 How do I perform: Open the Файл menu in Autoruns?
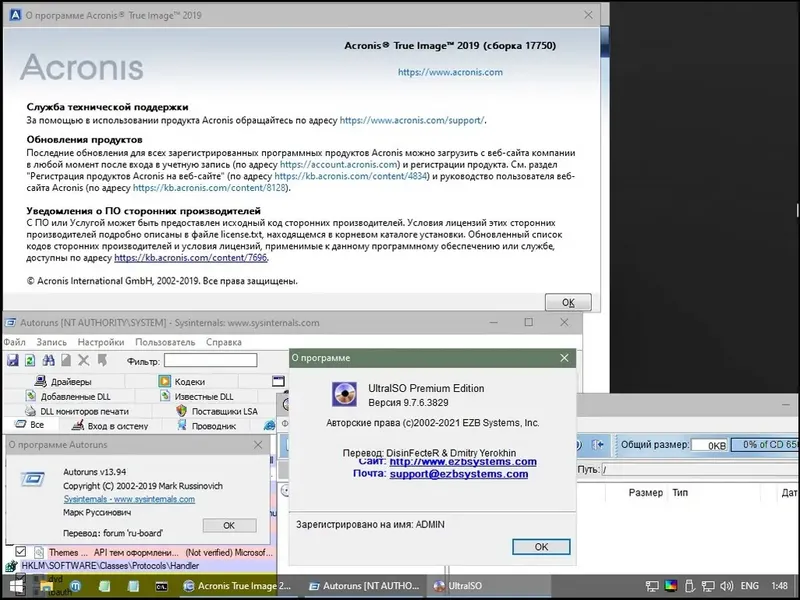(x=15, y=341)
